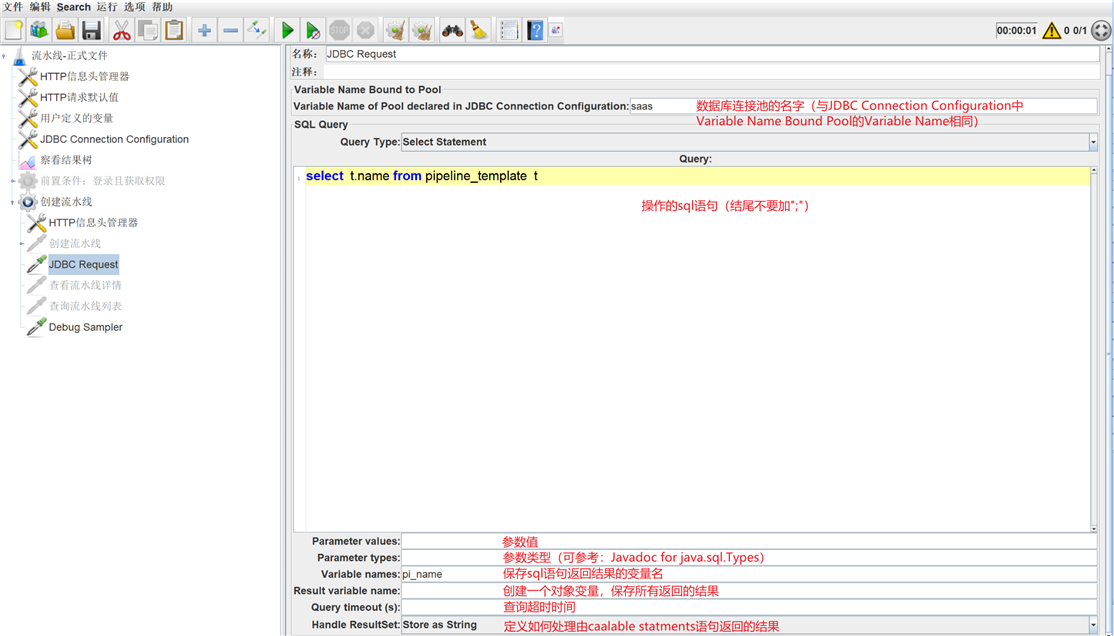Click the binoculars Search icon
The image size is (1114, 636).
pos(453,31)
